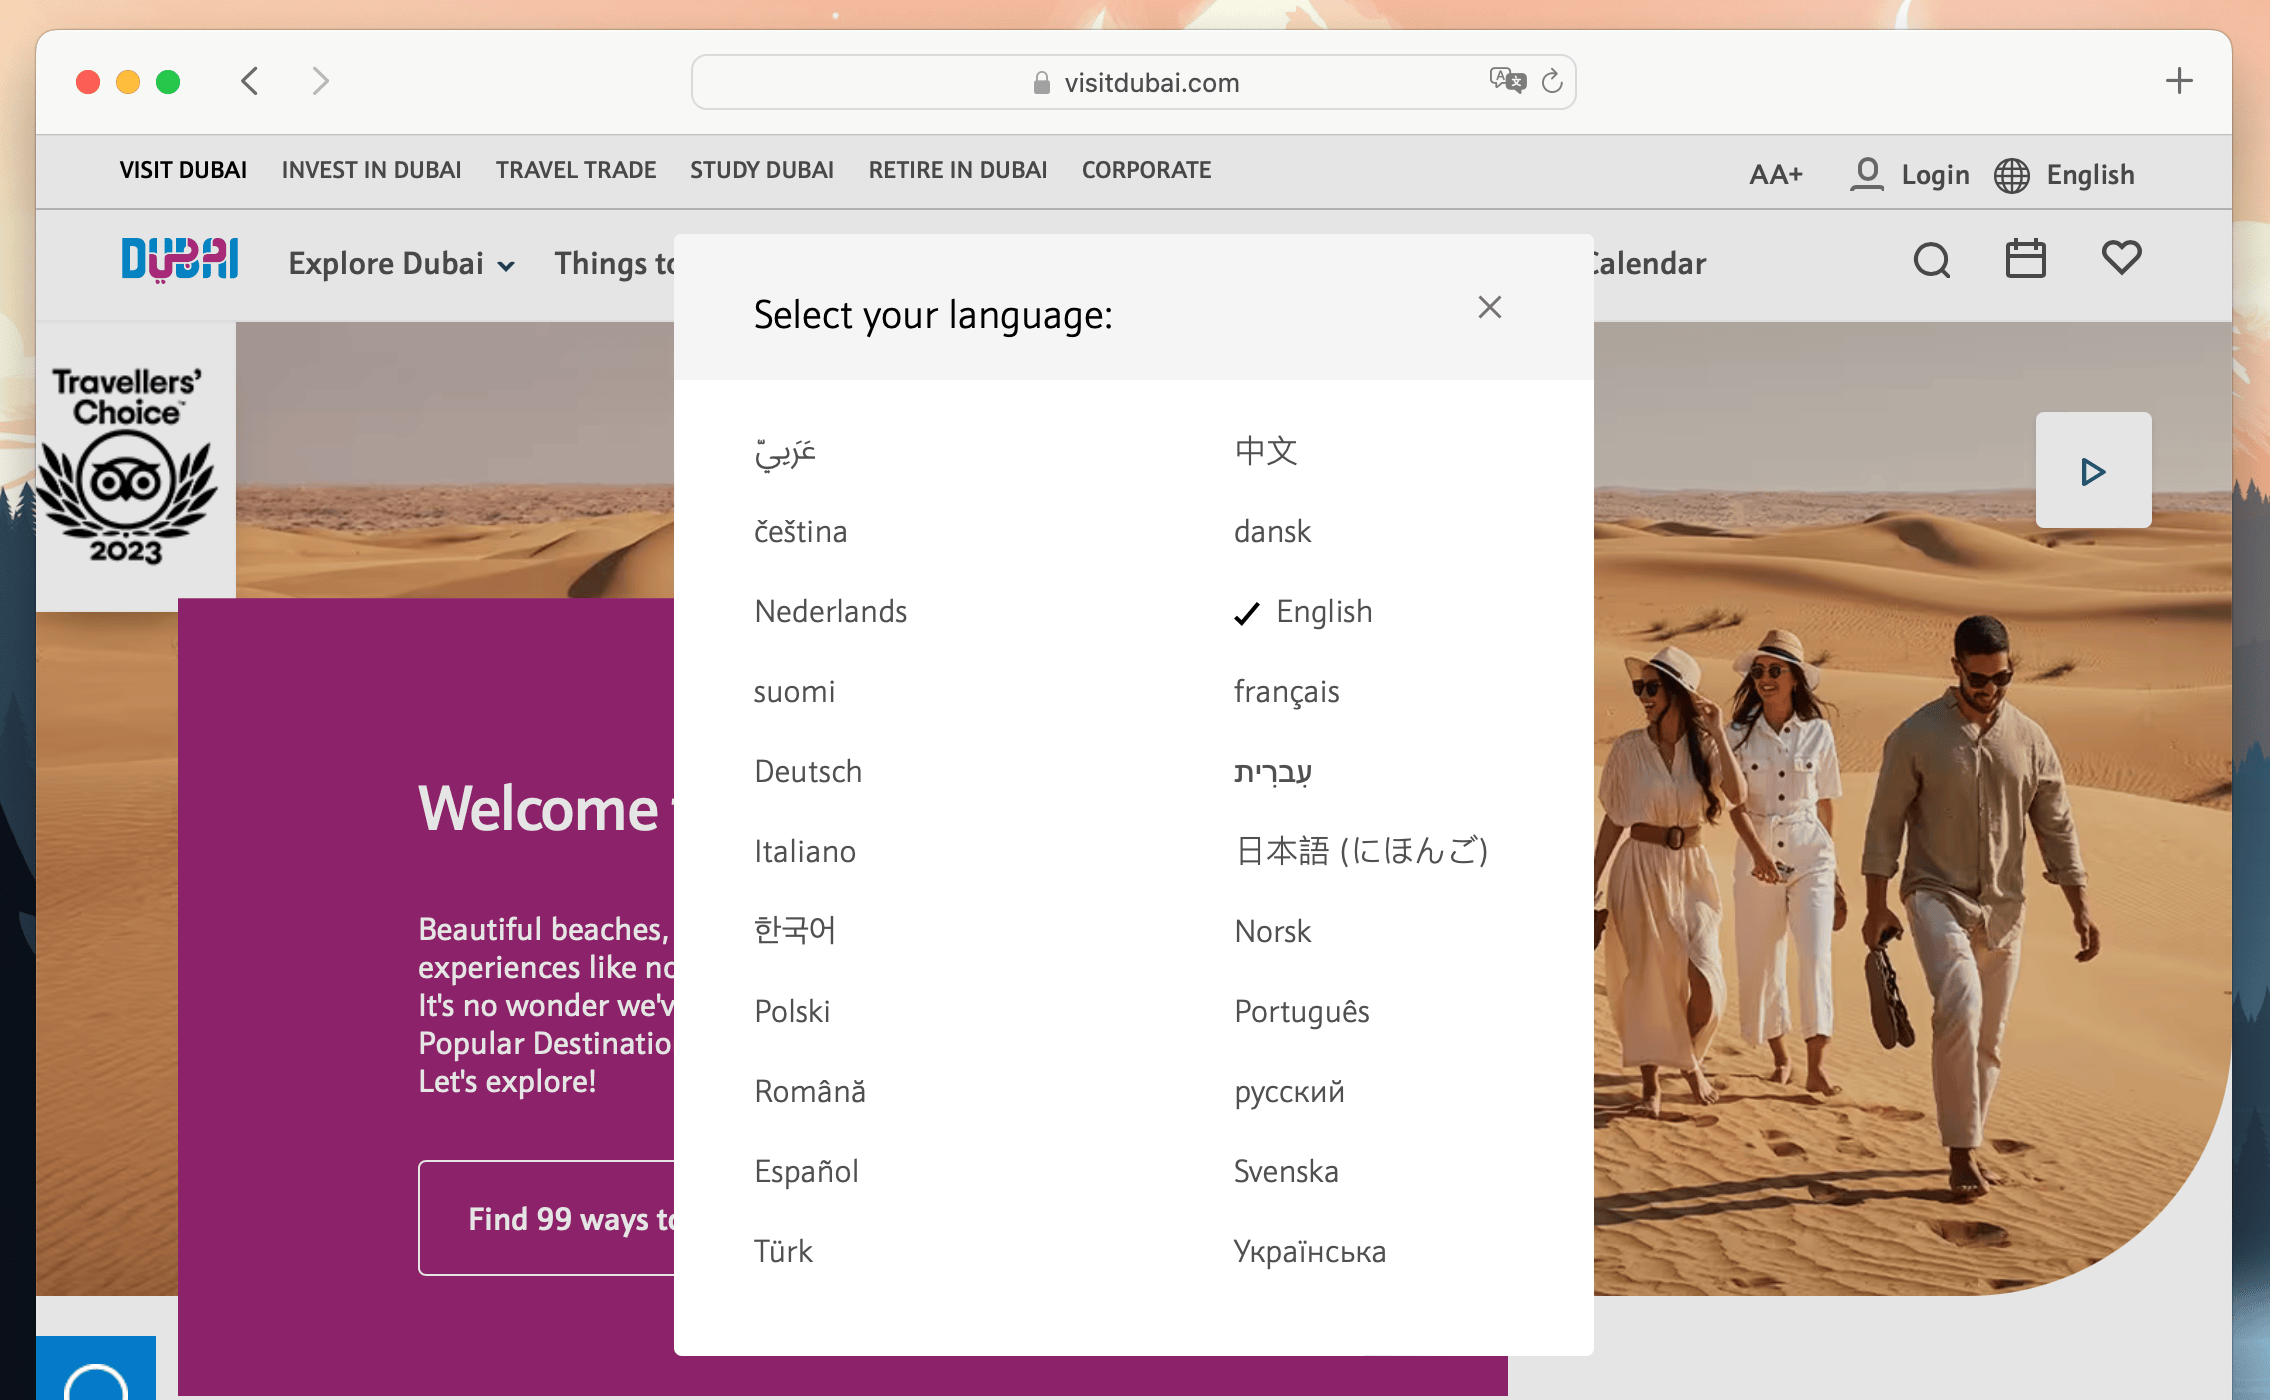The width and height of the screenshot is (2270, 1400).
Task: Open the CORPORATE tab
Action: [x=1146, y=170]
